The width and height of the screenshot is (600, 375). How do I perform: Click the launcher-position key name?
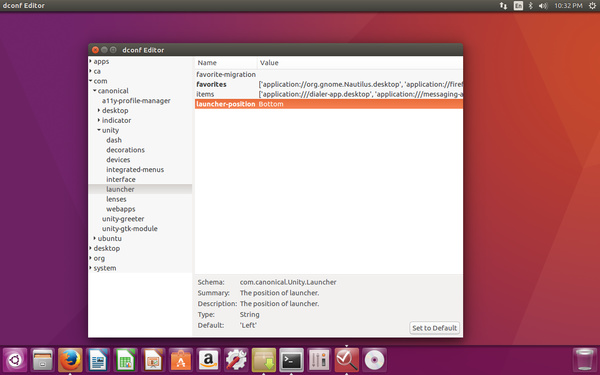[x=225, y=104]
